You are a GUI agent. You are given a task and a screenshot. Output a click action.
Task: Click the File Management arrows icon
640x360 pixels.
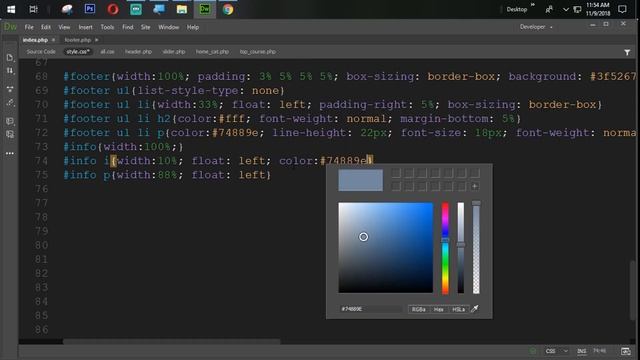tap(10, 71)
